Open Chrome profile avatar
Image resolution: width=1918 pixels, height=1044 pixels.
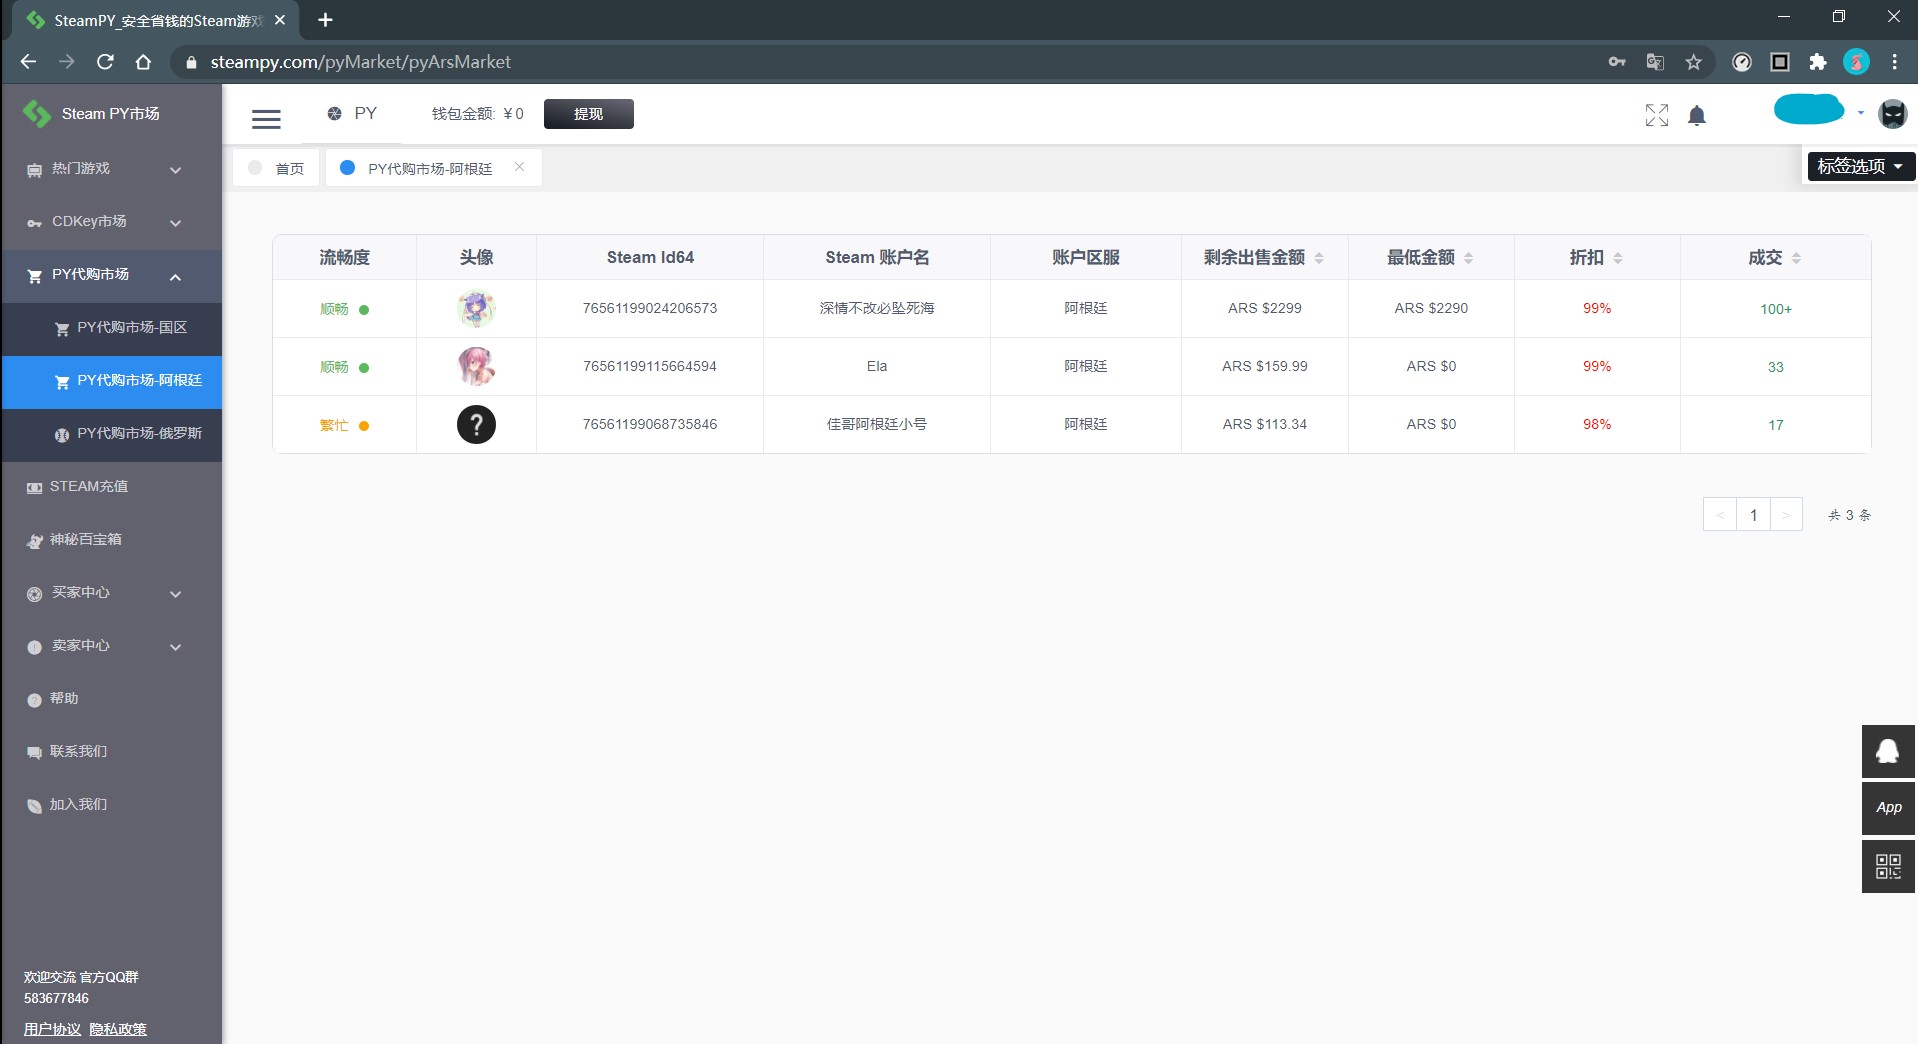(1856, 62)
